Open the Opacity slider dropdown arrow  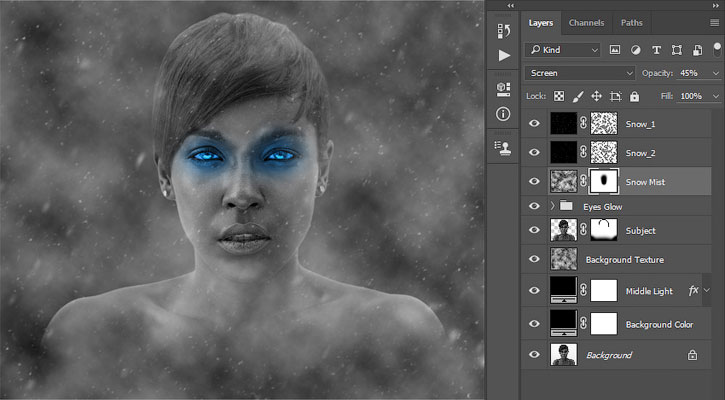pos(716,74)
